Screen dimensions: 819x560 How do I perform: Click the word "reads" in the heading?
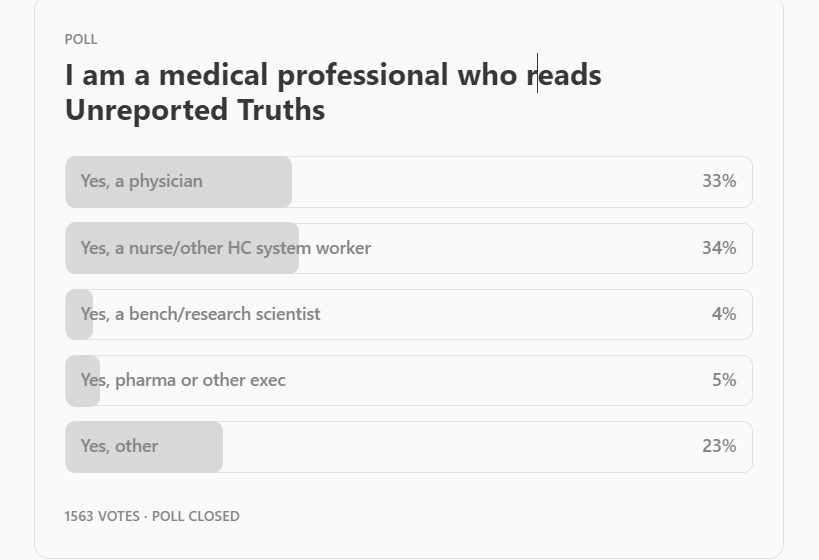click(x=564, y=75)
